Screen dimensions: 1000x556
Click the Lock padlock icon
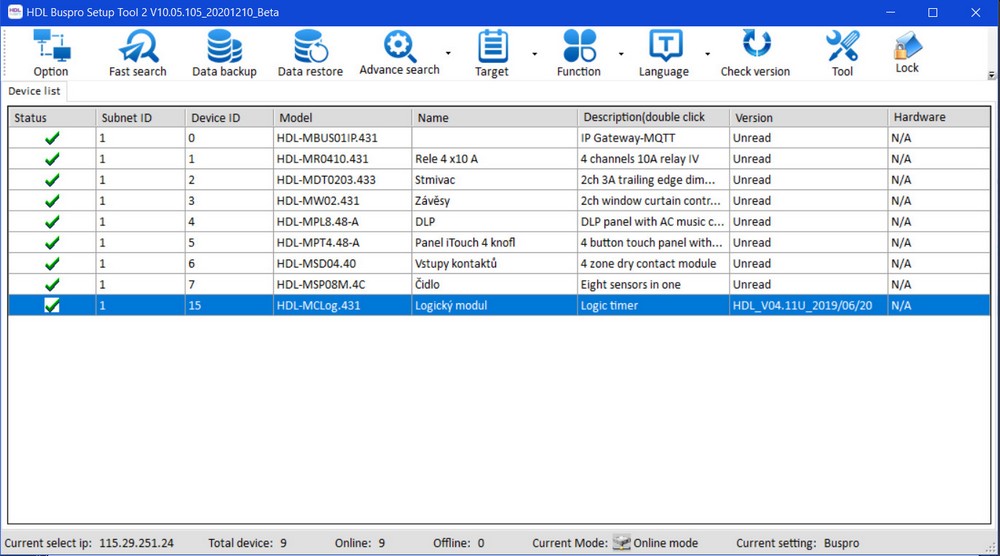[x=907, y=45]
